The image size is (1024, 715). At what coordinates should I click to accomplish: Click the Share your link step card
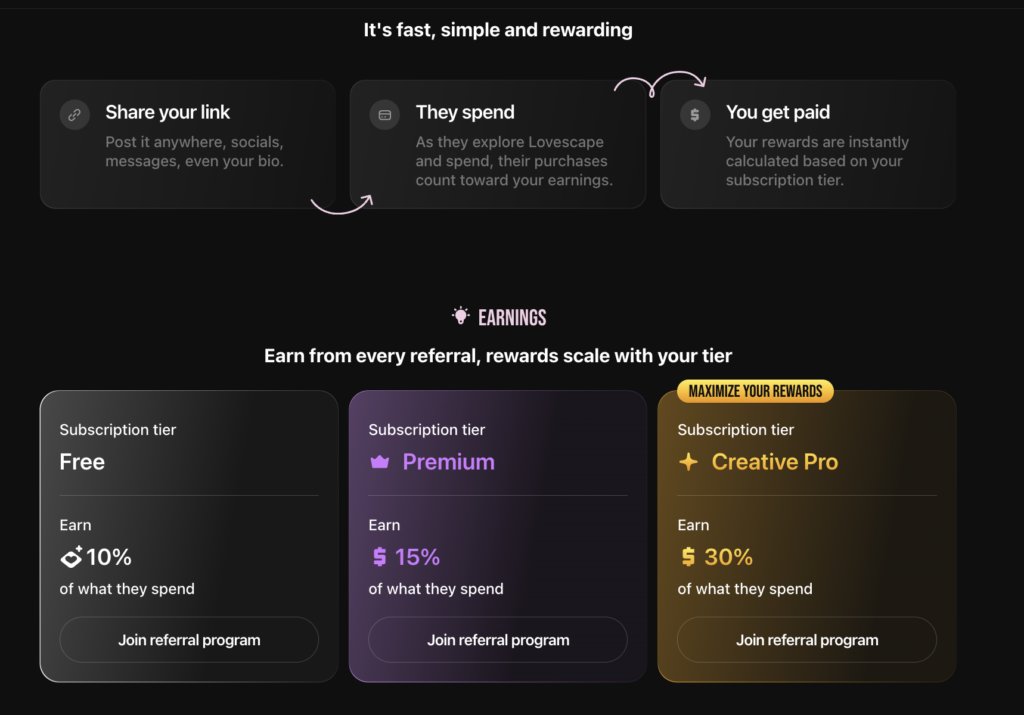click(188, 143)
